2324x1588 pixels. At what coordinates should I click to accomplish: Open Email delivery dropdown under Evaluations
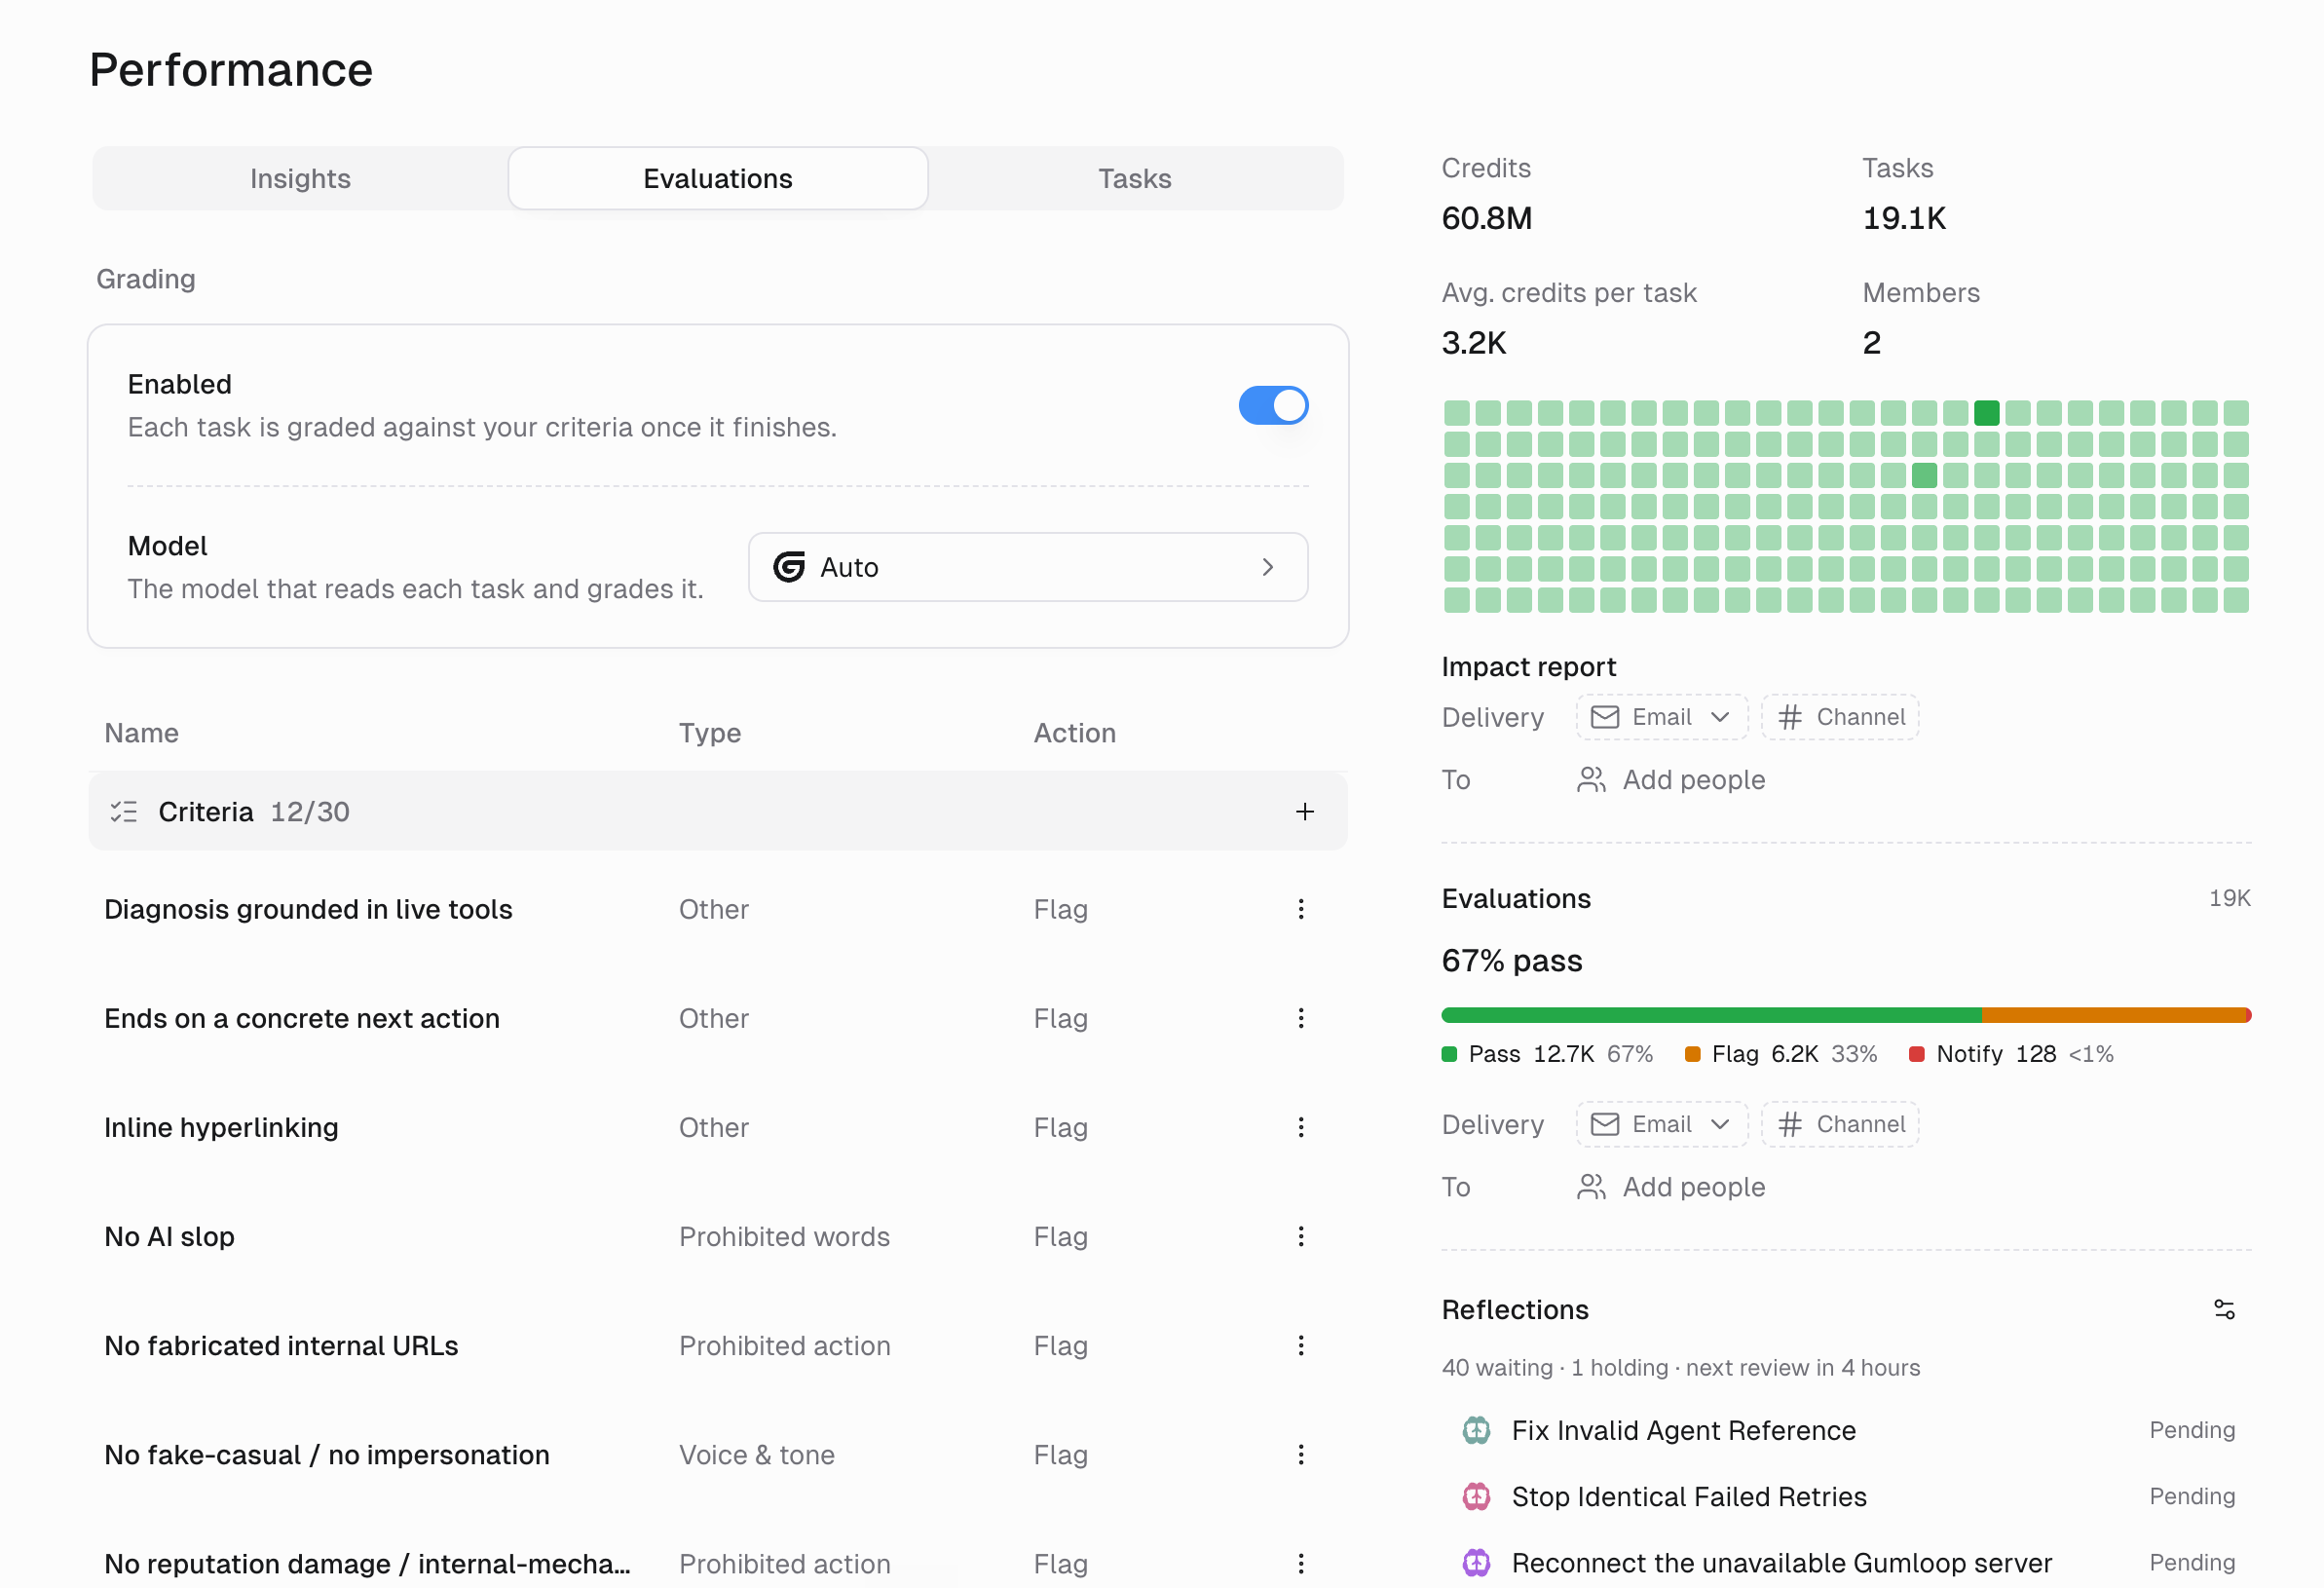click(1661, 1124)
